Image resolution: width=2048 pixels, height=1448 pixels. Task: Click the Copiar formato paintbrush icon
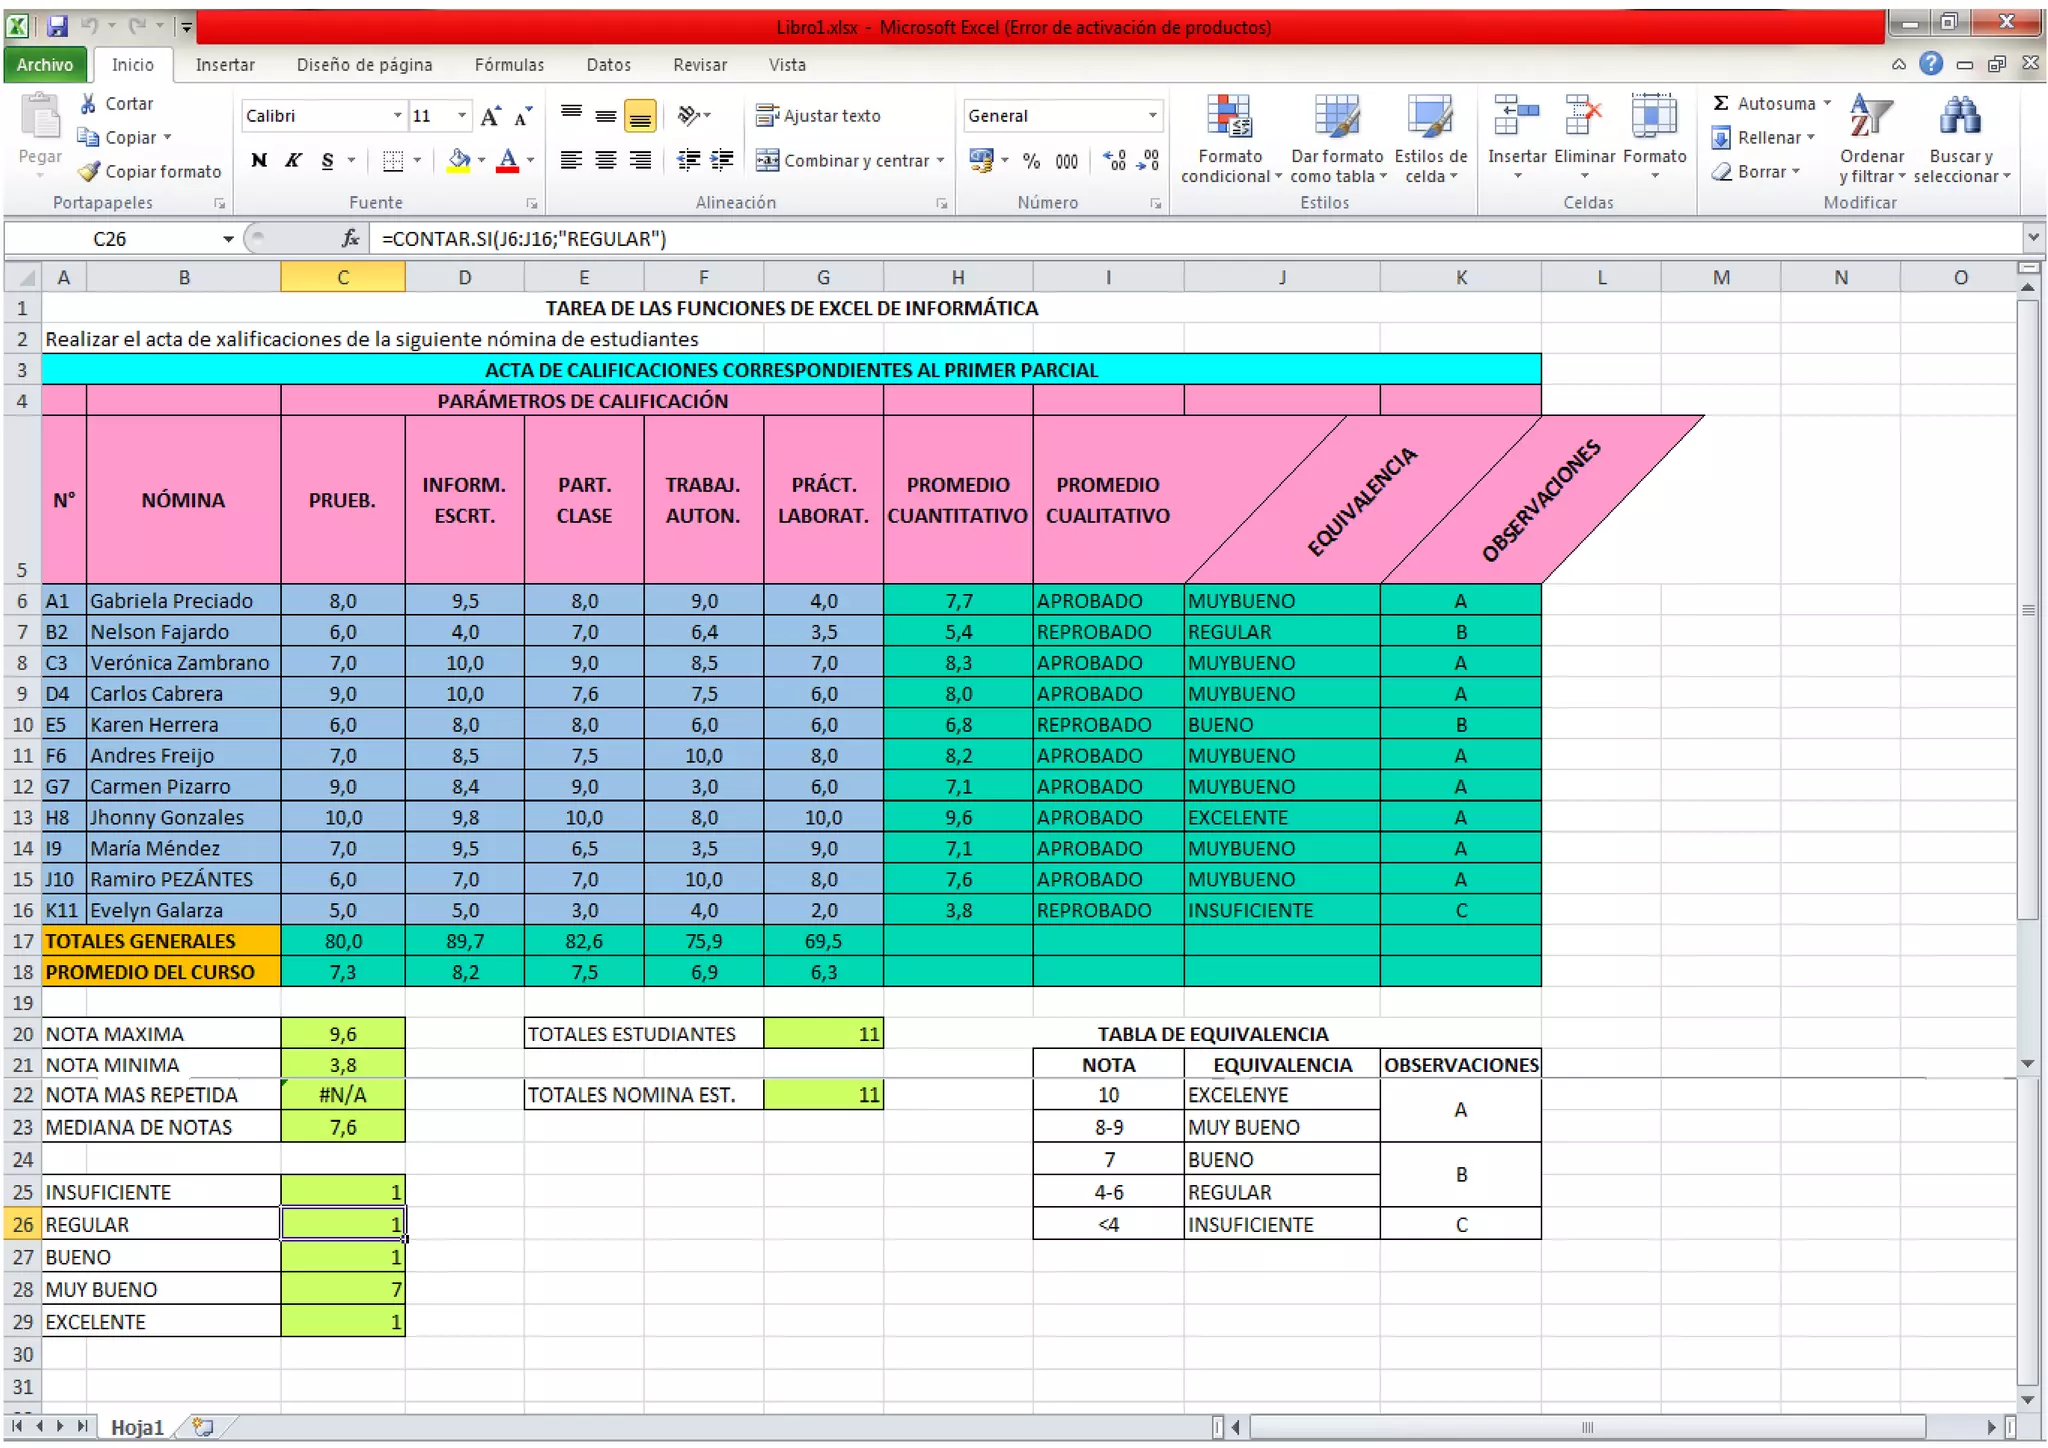[89, 171]
